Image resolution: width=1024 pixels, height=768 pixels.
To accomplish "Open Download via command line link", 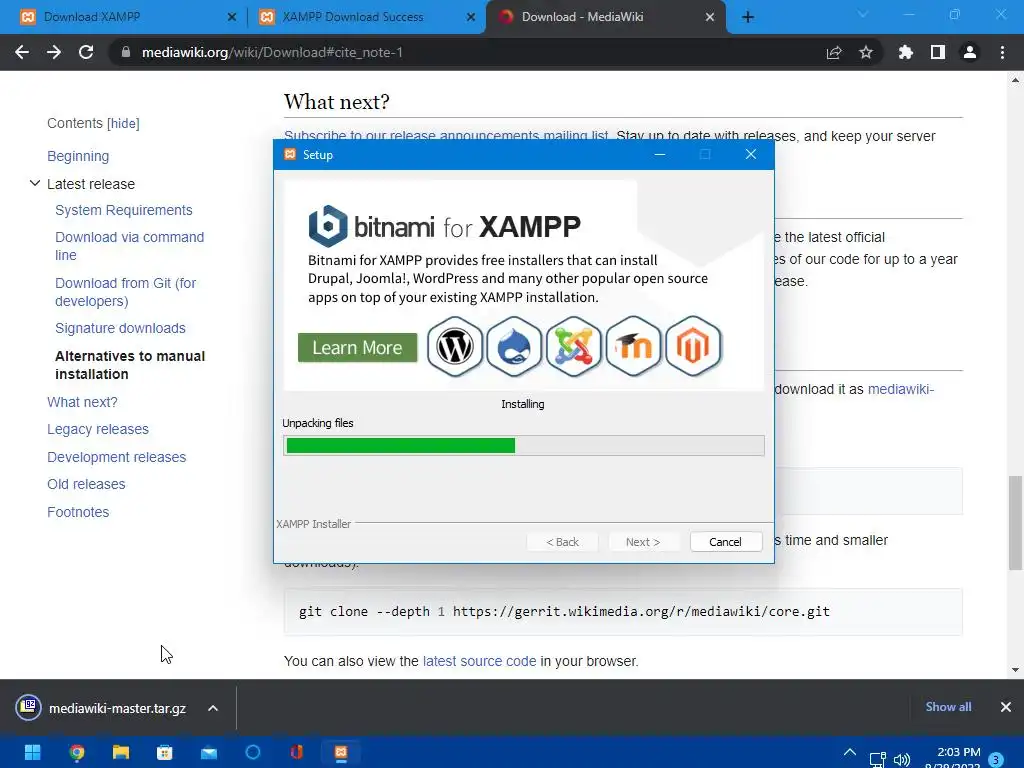I will (129, 246).
